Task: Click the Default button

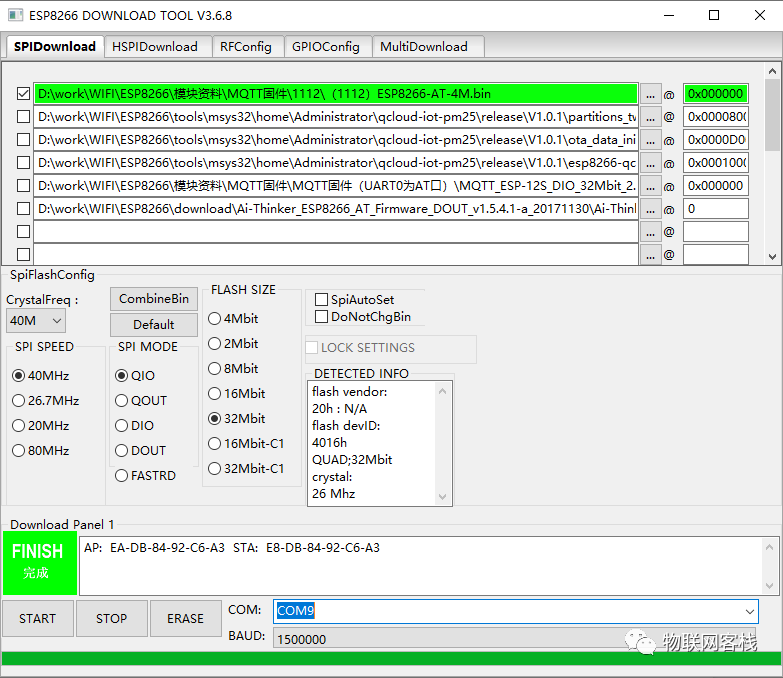Action: coord(154,325)
